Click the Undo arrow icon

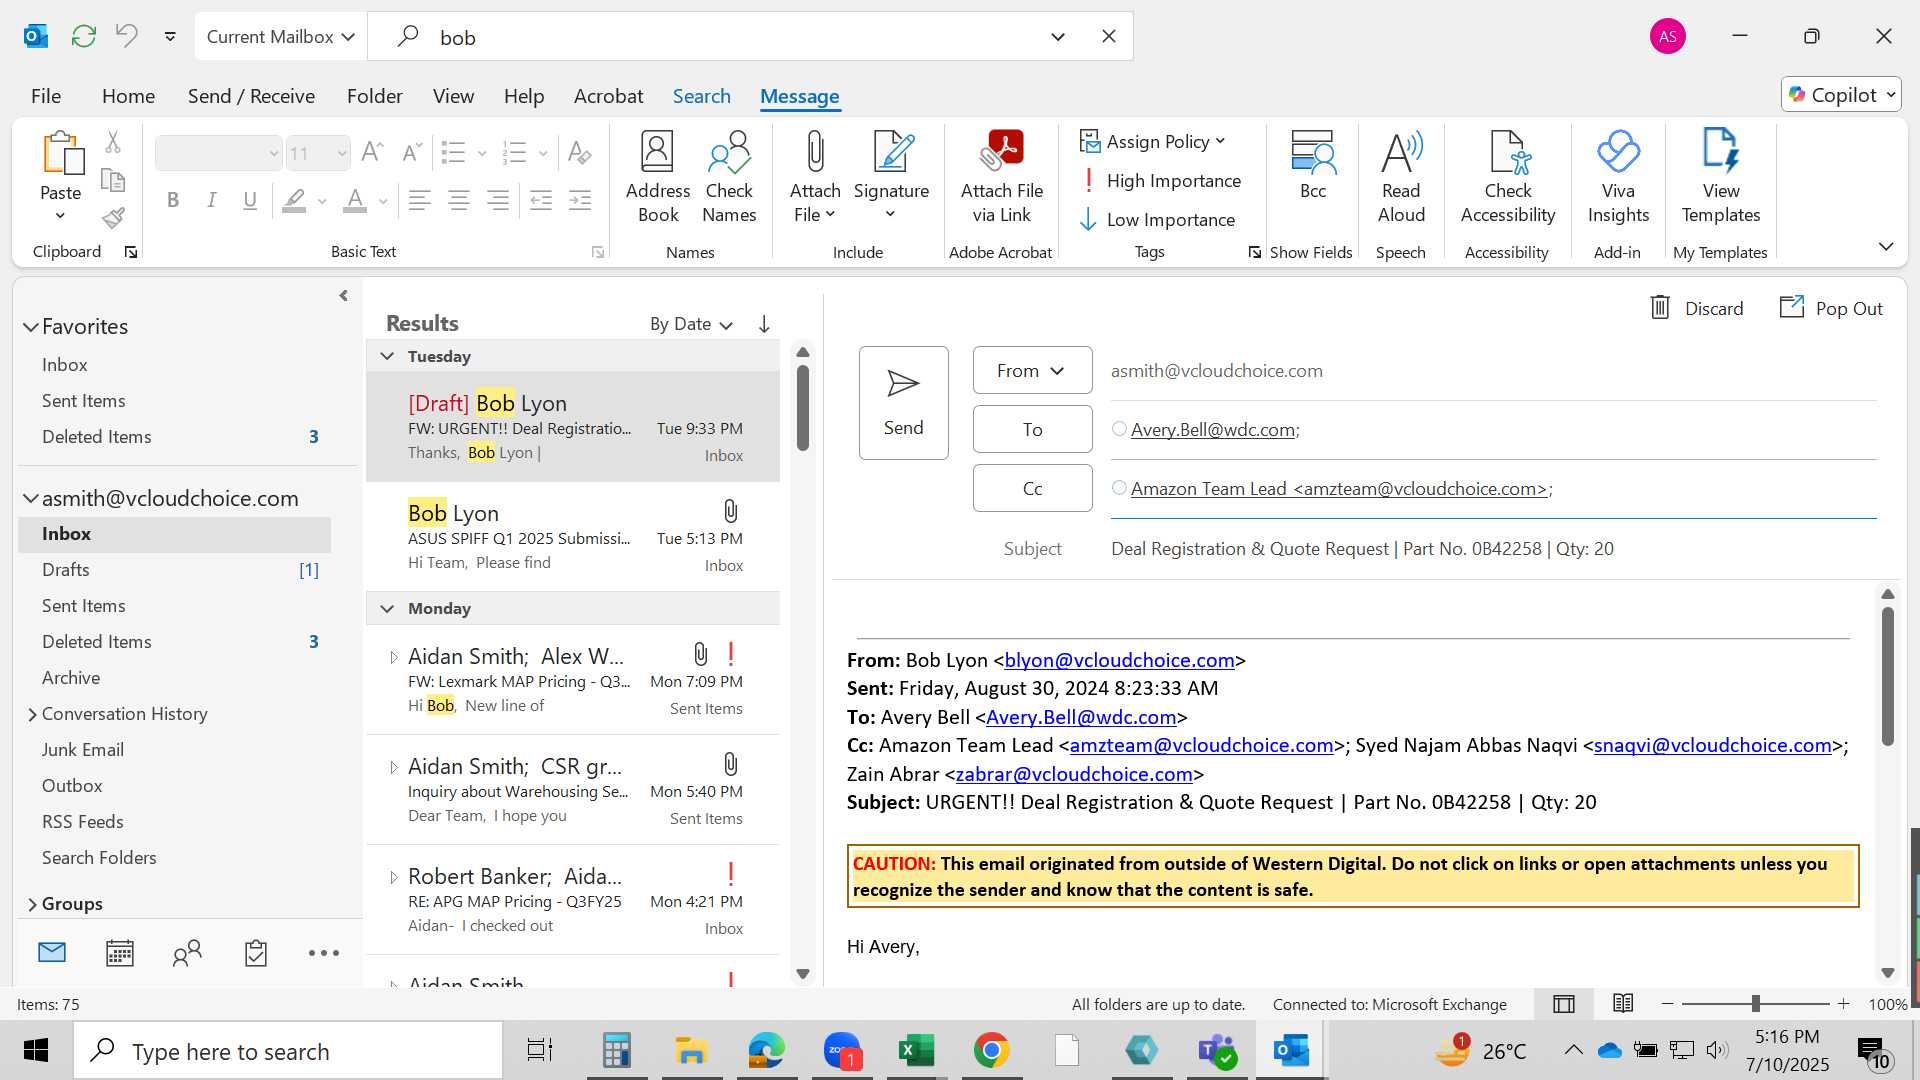126,37
